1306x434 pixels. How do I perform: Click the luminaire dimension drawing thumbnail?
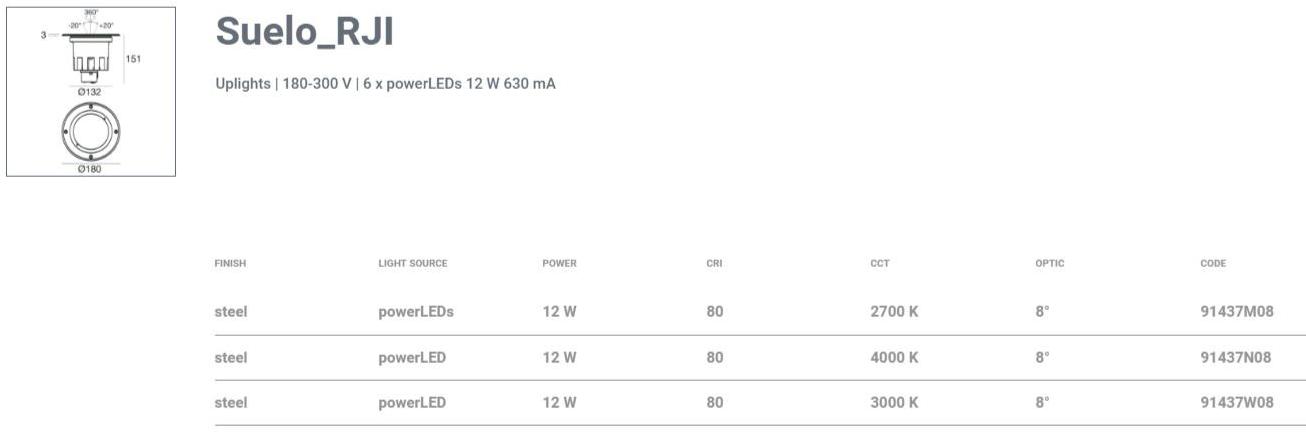91,92
